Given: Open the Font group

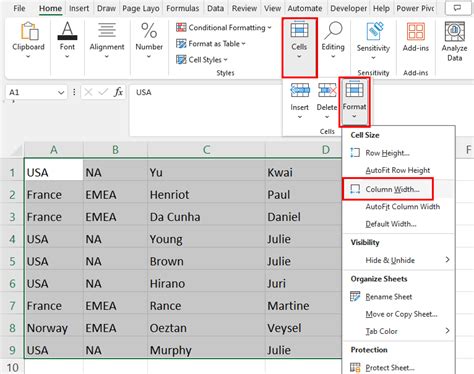Looking at the screenshot, I should (x=67, y=40).
